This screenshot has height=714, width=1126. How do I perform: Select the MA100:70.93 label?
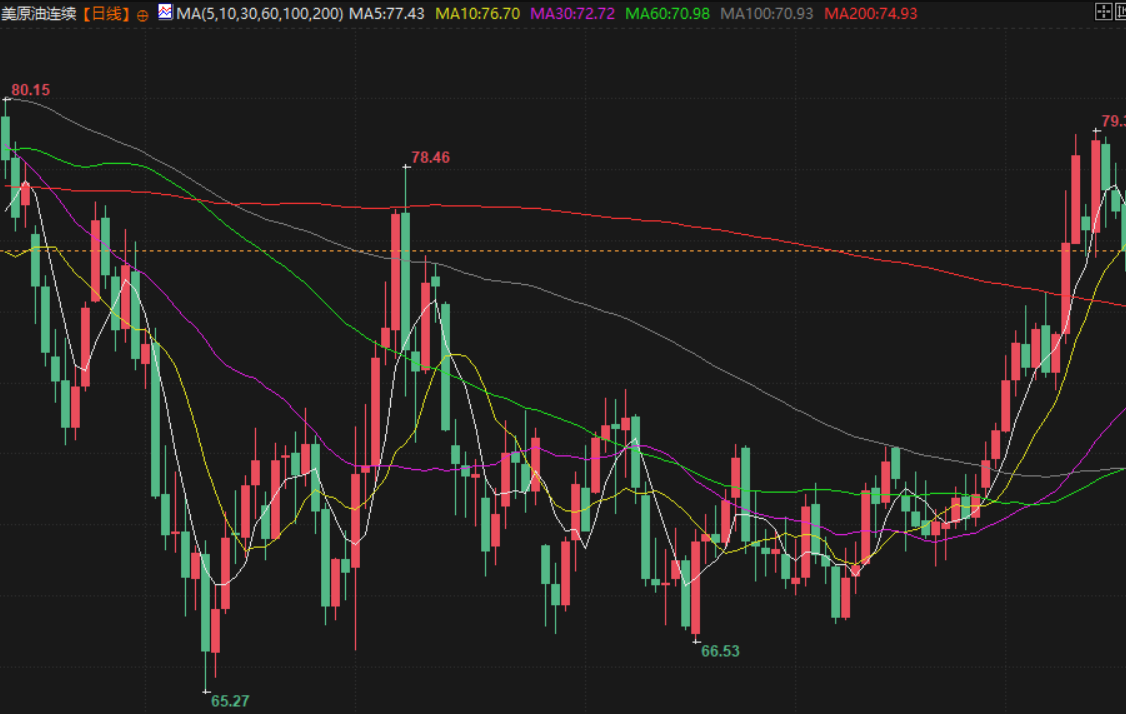pyautogui.click(x=766, y=13)
